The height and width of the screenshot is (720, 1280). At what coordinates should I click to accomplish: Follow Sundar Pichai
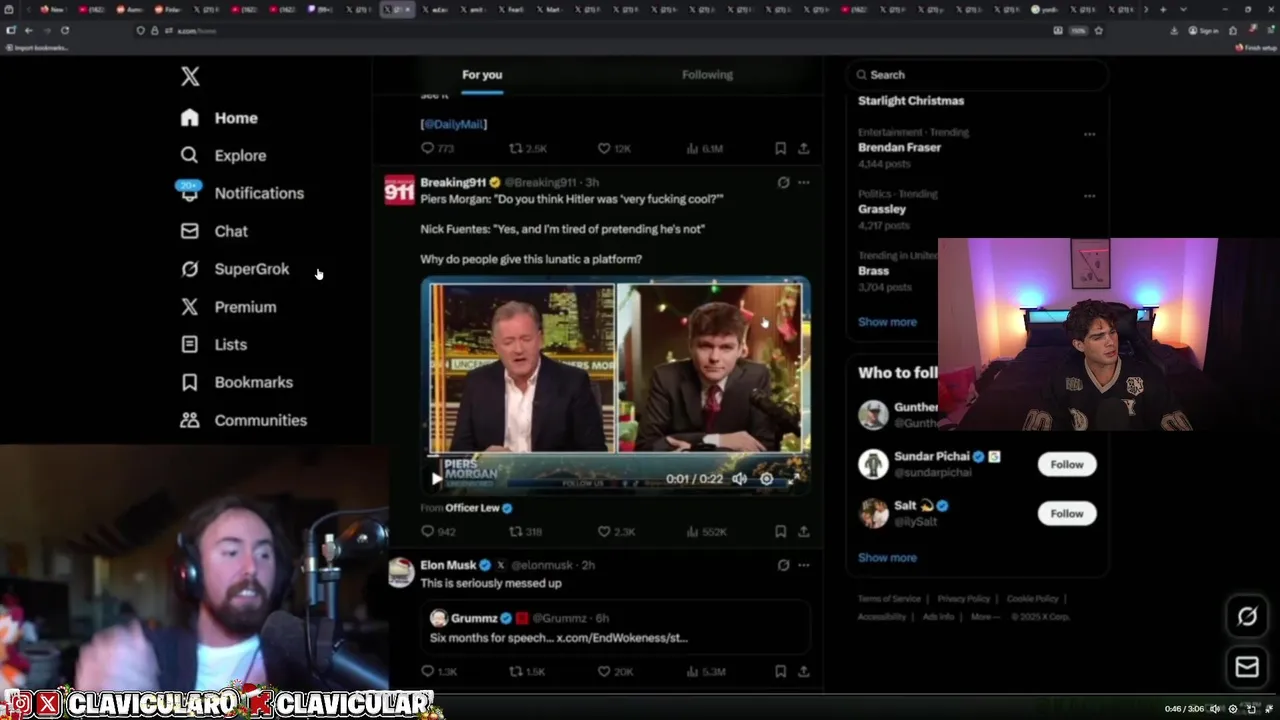pos(1066,464)
